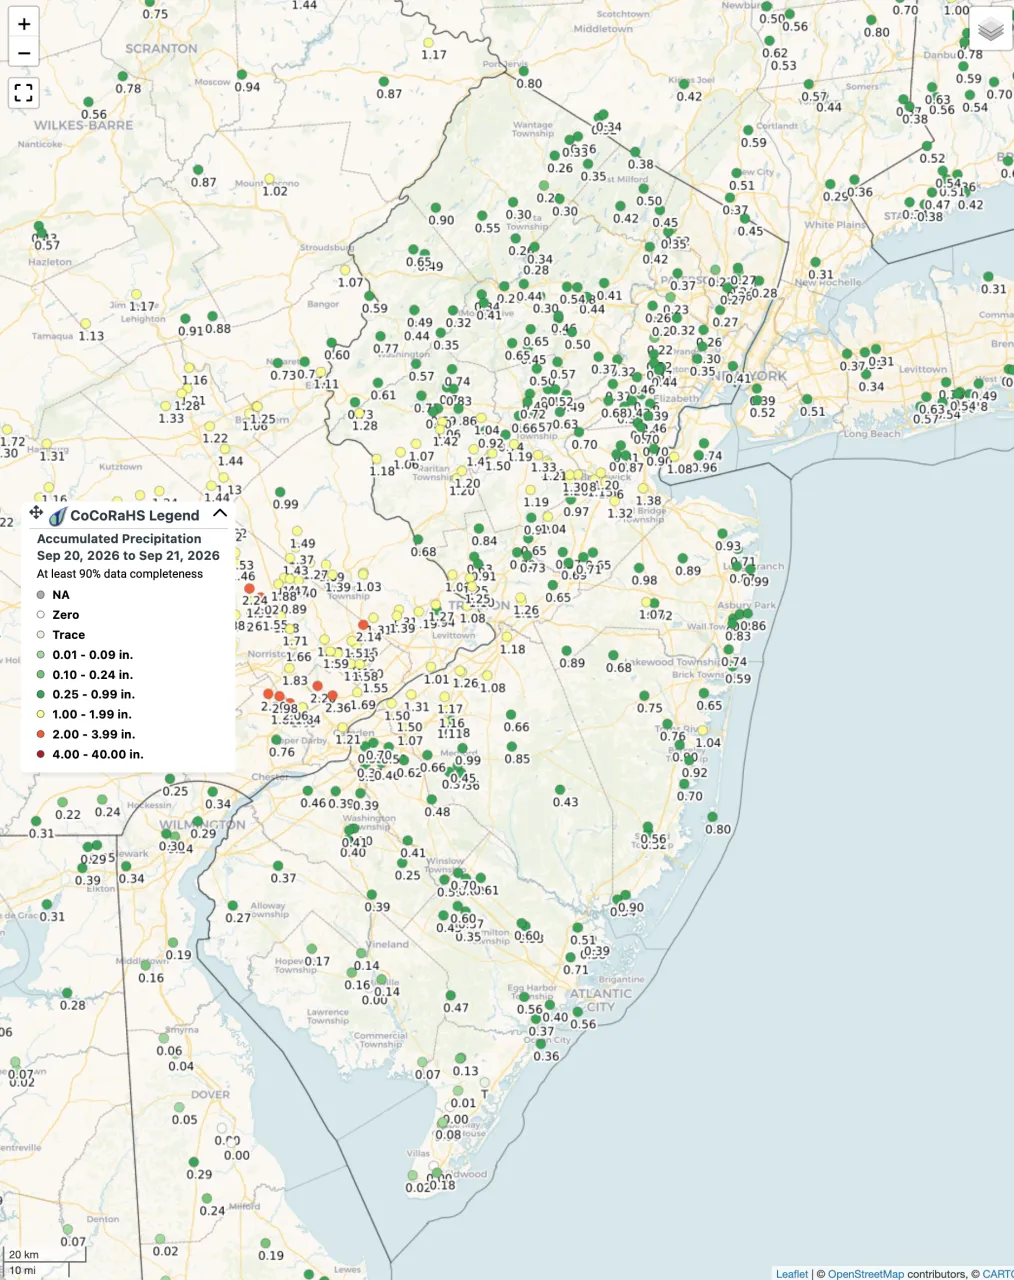The width and height of the screenshot is (1014, 1280).
Task: Click the 1.01 precipitation label
Action: click(x=437, y=680)
